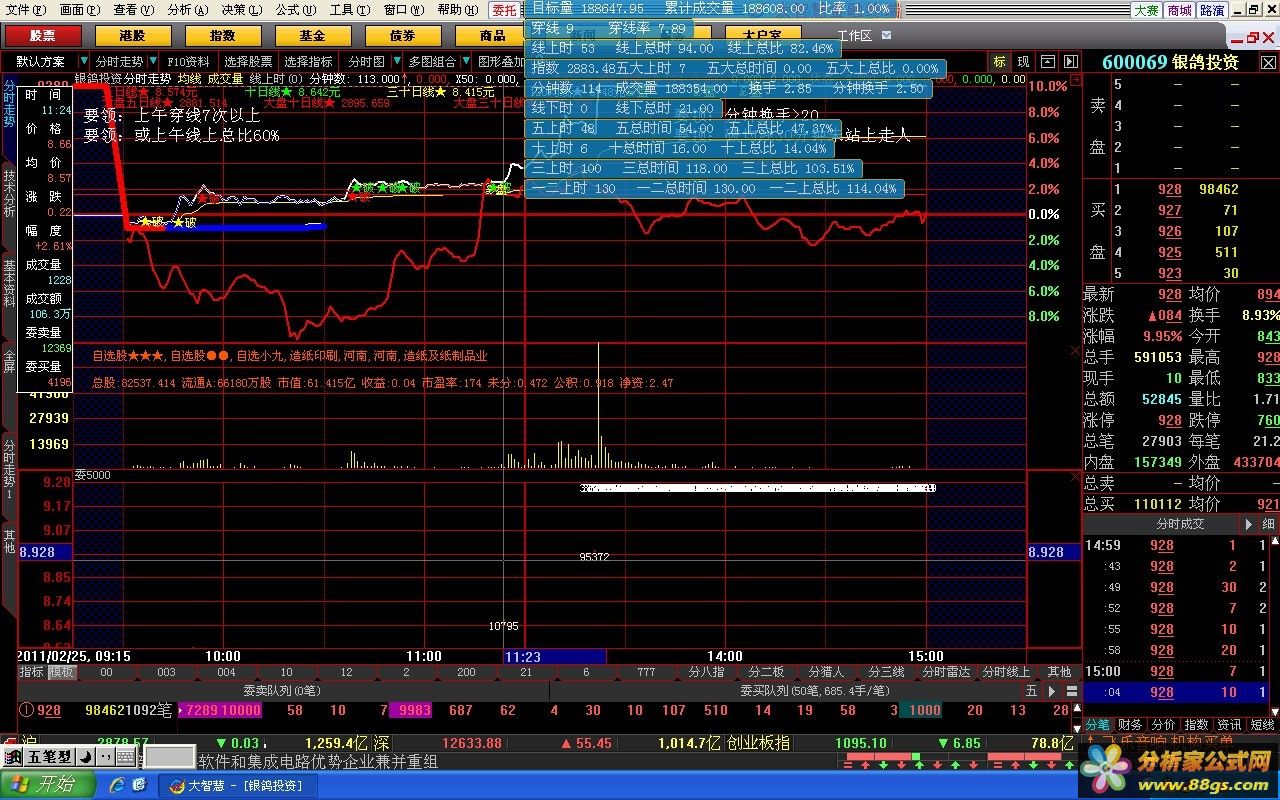
Task: Select the 模板 tab in indicator bar
Action: 61,672
